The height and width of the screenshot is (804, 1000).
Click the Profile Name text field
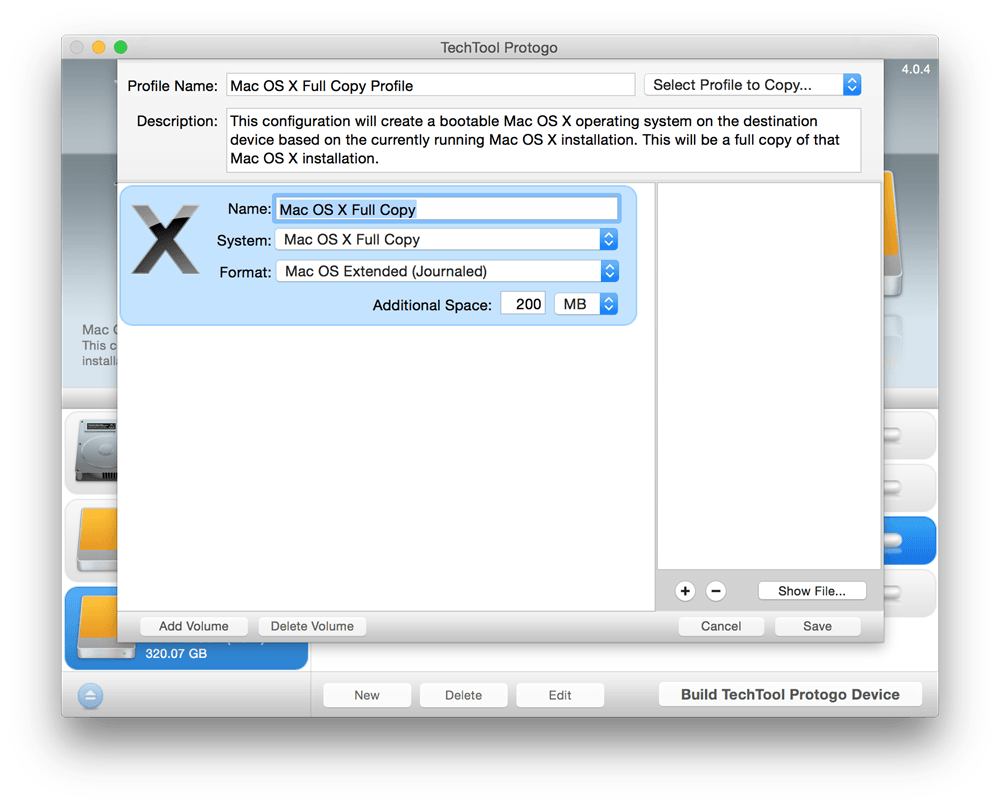[430, 85]
